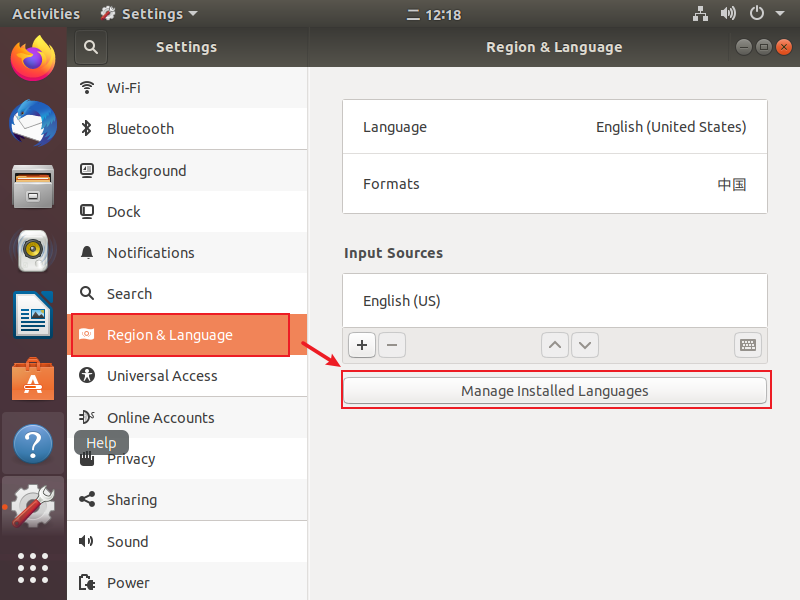The width and height of the screenshot is (800, 600).
Task: Launch Firefox from the dock
Action: click(x=33, y=58)
